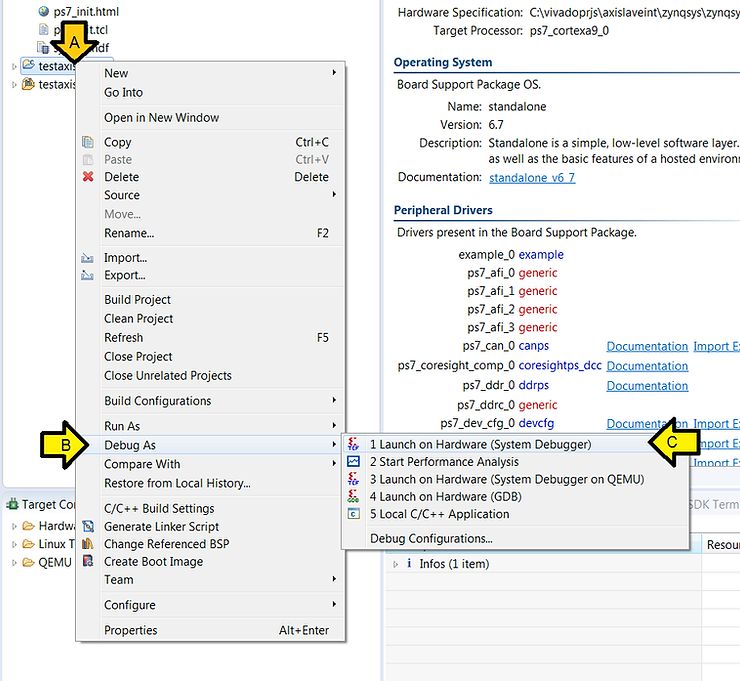Select Go Into menu entry
Viewport: 740px width, 681px height.
pos(210,92)
